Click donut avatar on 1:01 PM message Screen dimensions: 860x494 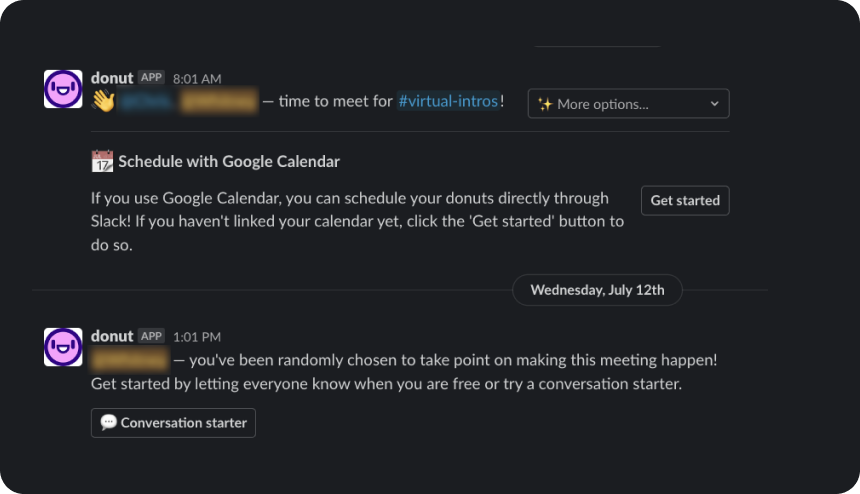click(x=63, y=347)
